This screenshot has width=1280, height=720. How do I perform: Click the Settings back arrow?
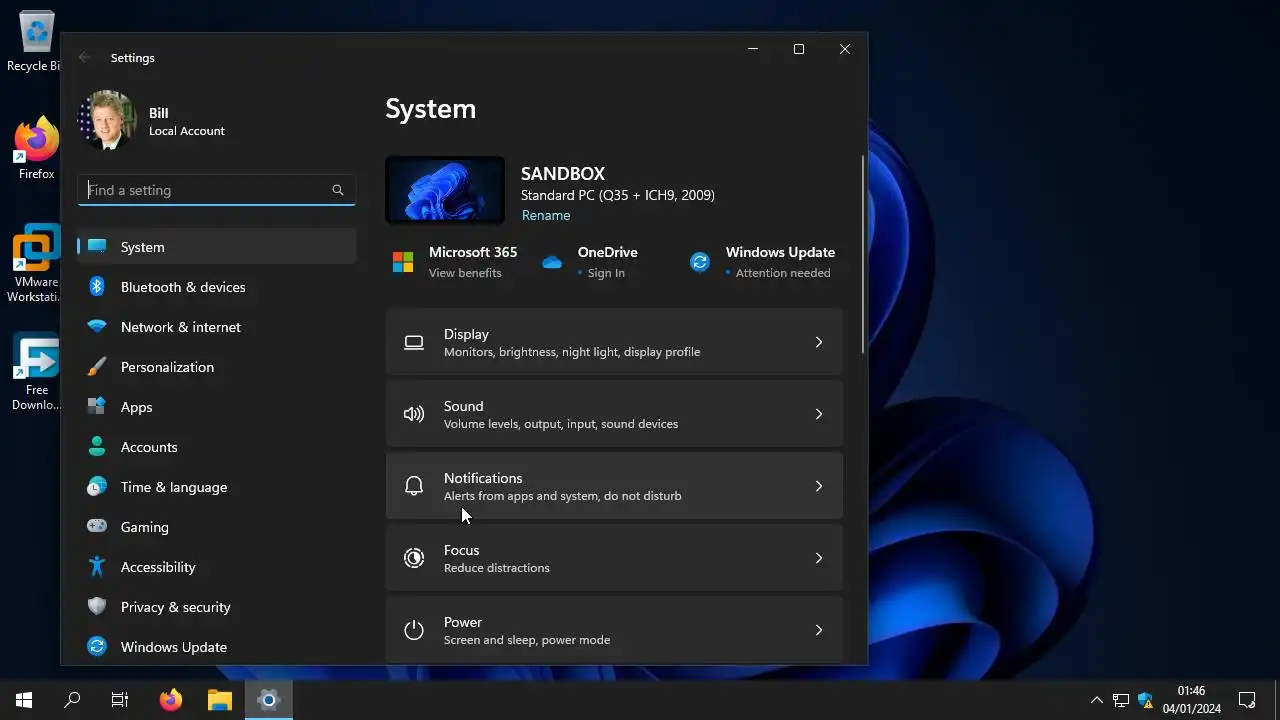click(x=84, y=57)
